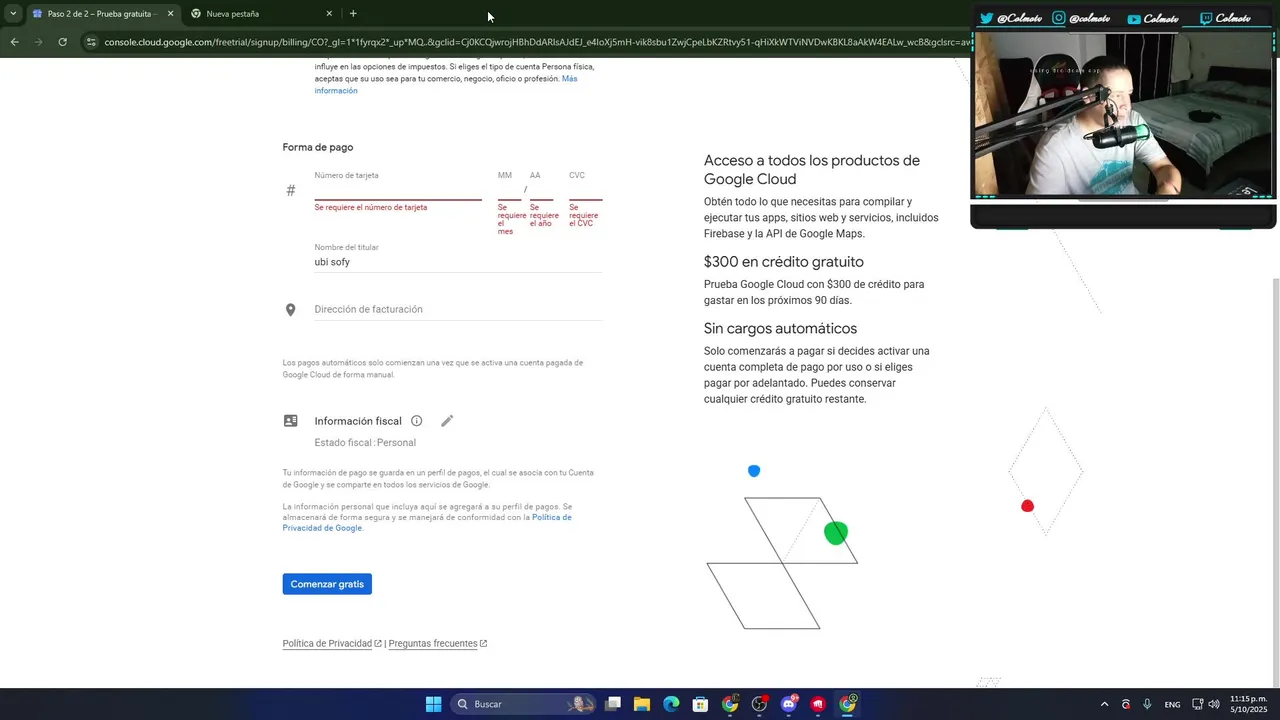Click the Información fiscal card icon
Viewport: 1280px width, 720px height.
click(291, 421)
